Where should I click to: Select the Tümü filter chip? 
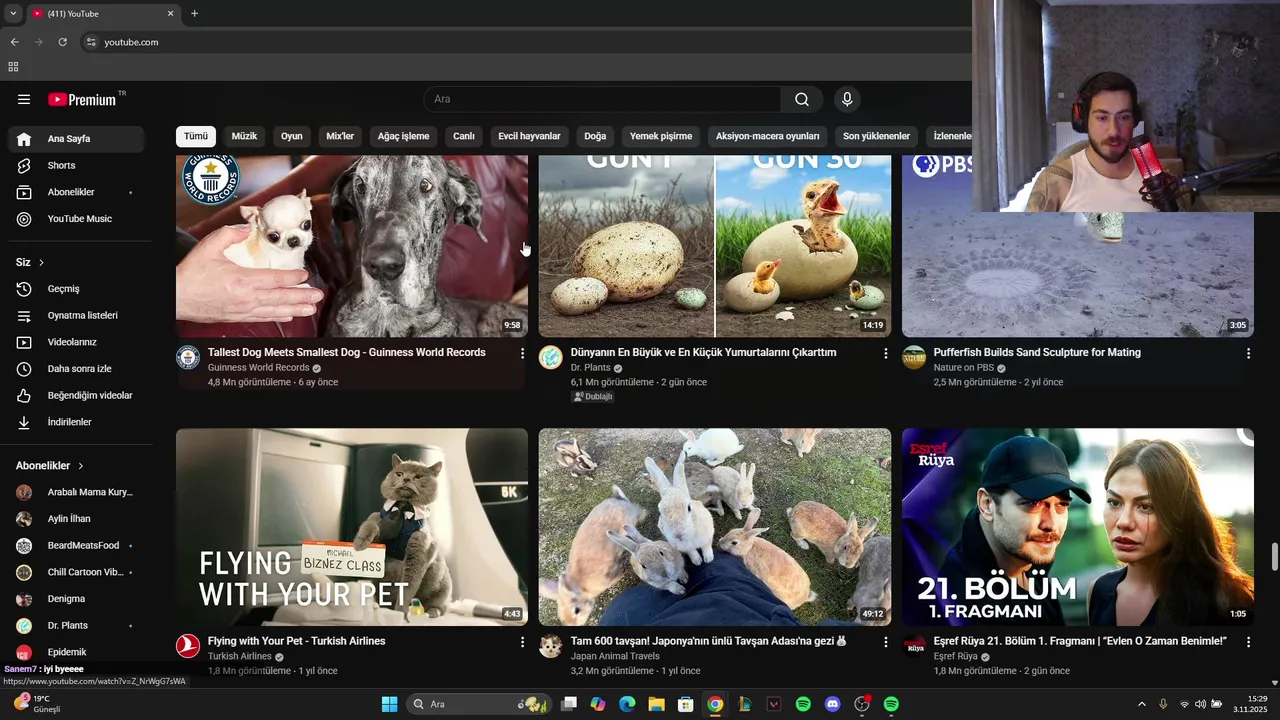point(196,136)
